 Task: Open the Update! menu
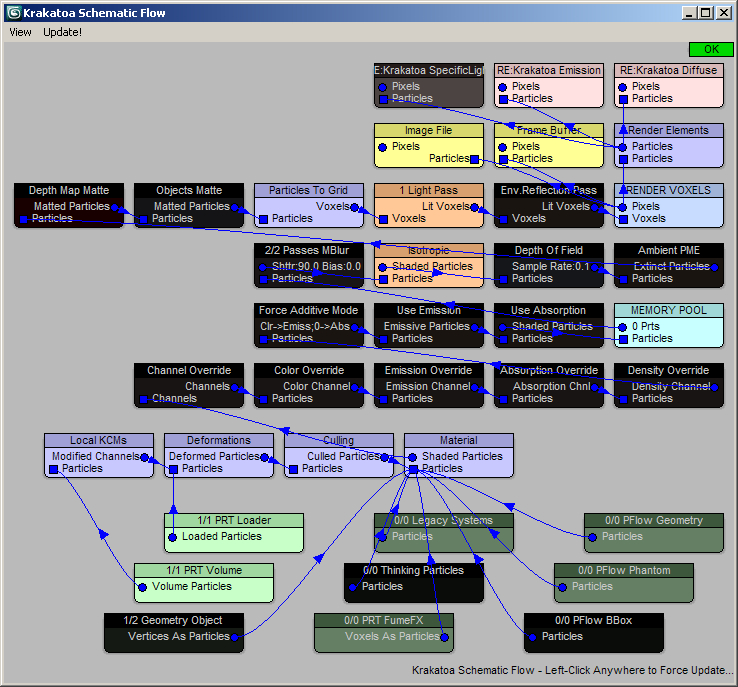pyautogui.click(x=62, y=32)
